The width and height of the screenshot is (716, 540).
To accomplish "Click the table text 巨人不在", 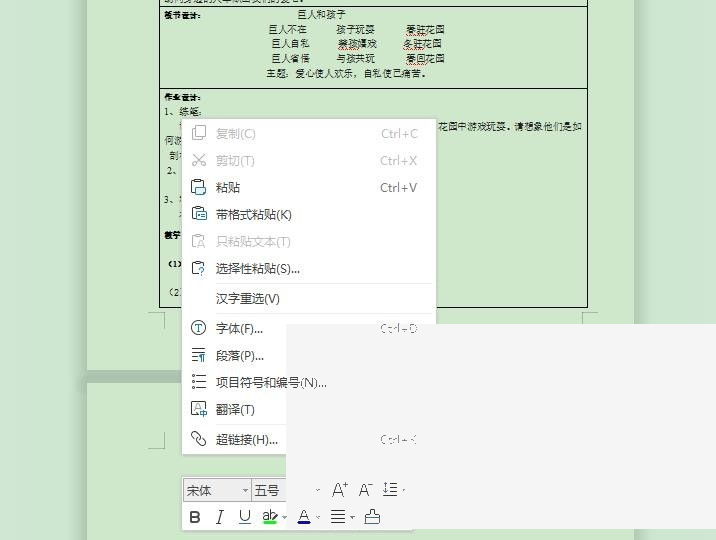I will pos(288,30).
